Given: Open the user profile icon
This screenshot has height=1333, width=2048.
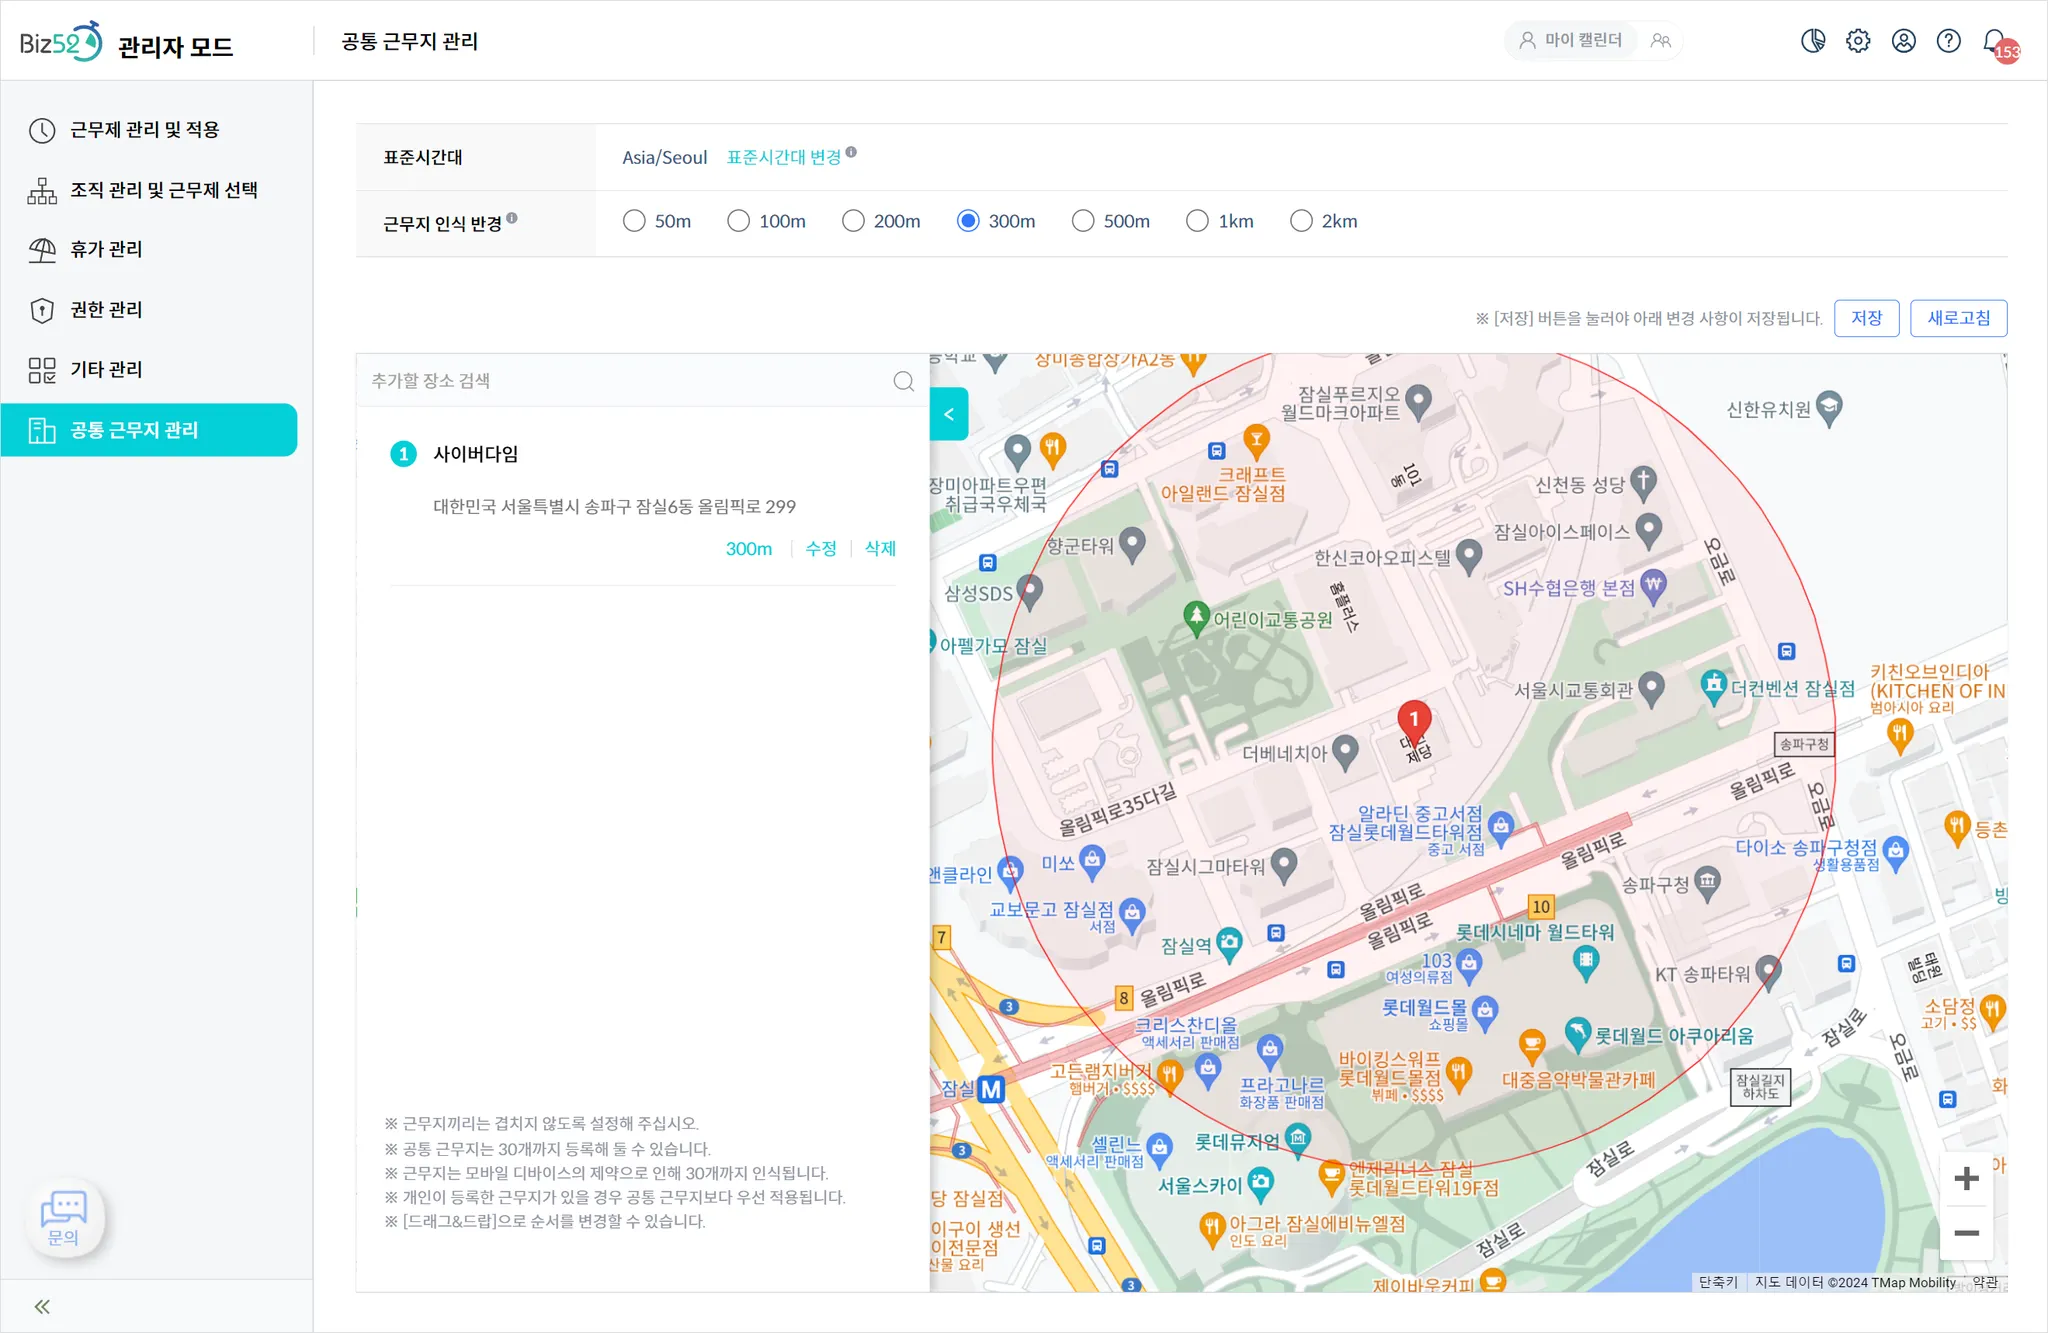Looking at the screenshot, I should pyautogui.click(x=1903, y=41).
